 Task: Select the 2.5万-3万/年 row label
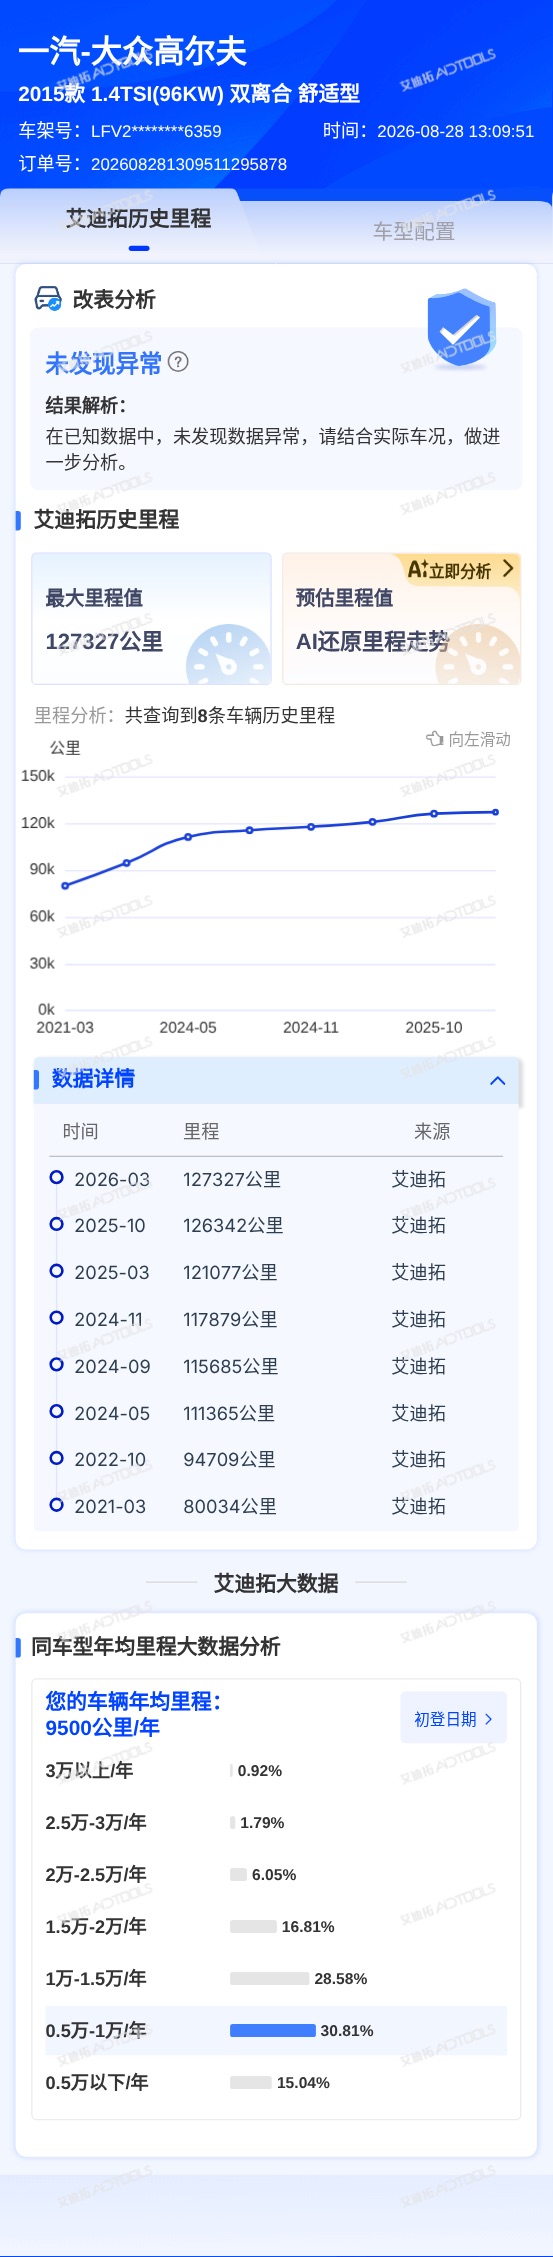tap(96, 1822)
